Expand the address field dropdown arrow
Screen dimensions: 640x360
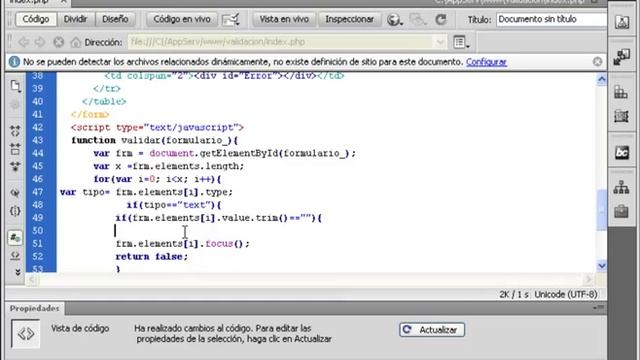pos(440,42)
